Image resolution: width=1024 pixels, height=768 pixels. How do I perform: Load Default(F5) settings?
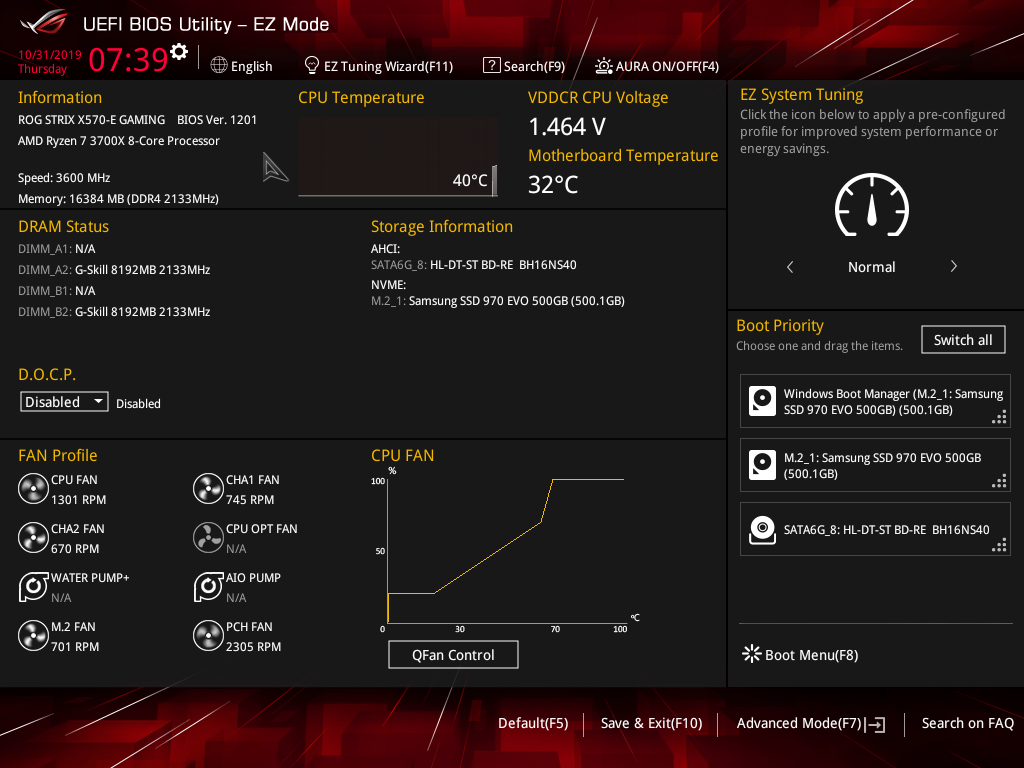(x=533, y=723)
